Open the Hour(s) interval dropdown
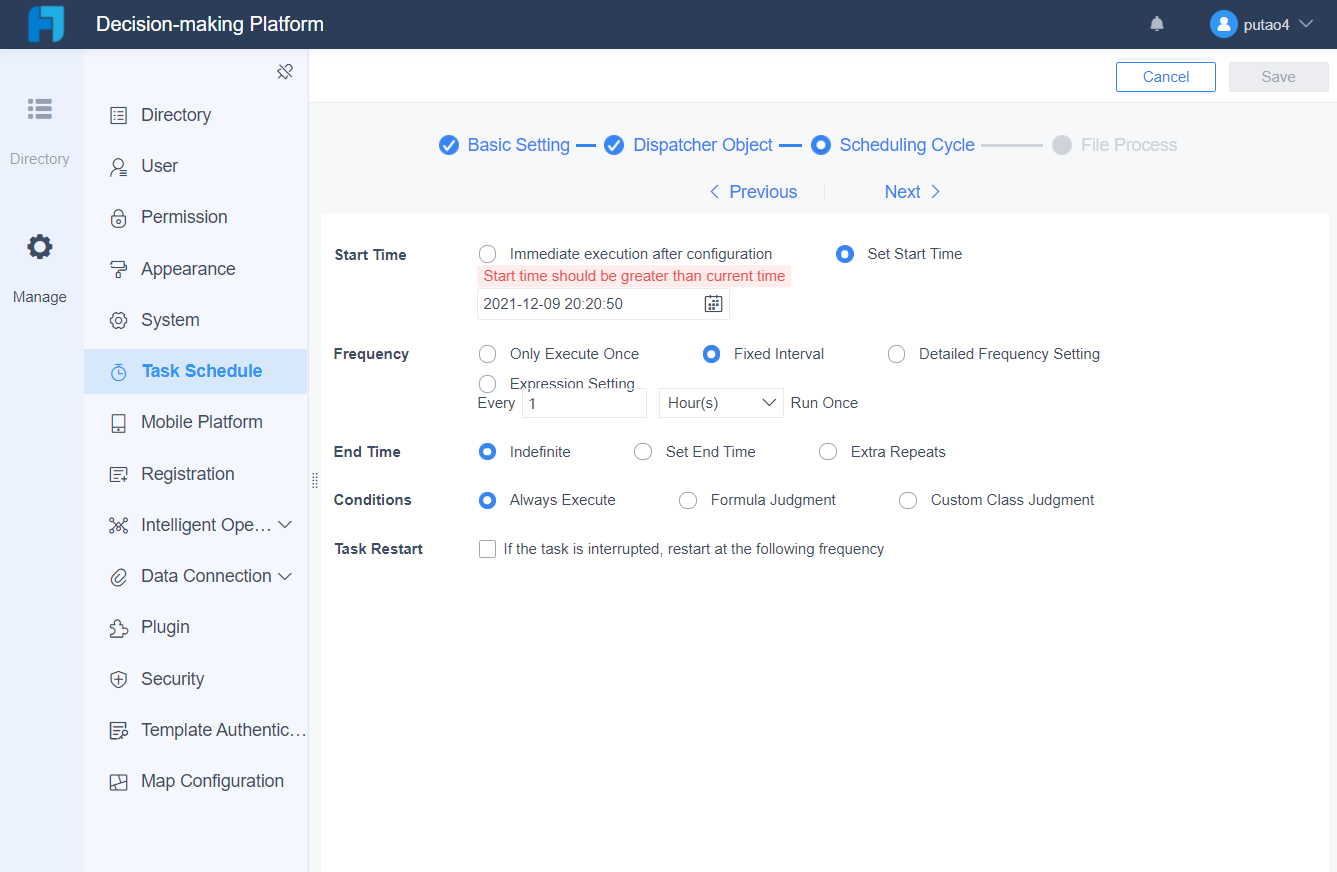1337x872 pixels. (720, 402)
